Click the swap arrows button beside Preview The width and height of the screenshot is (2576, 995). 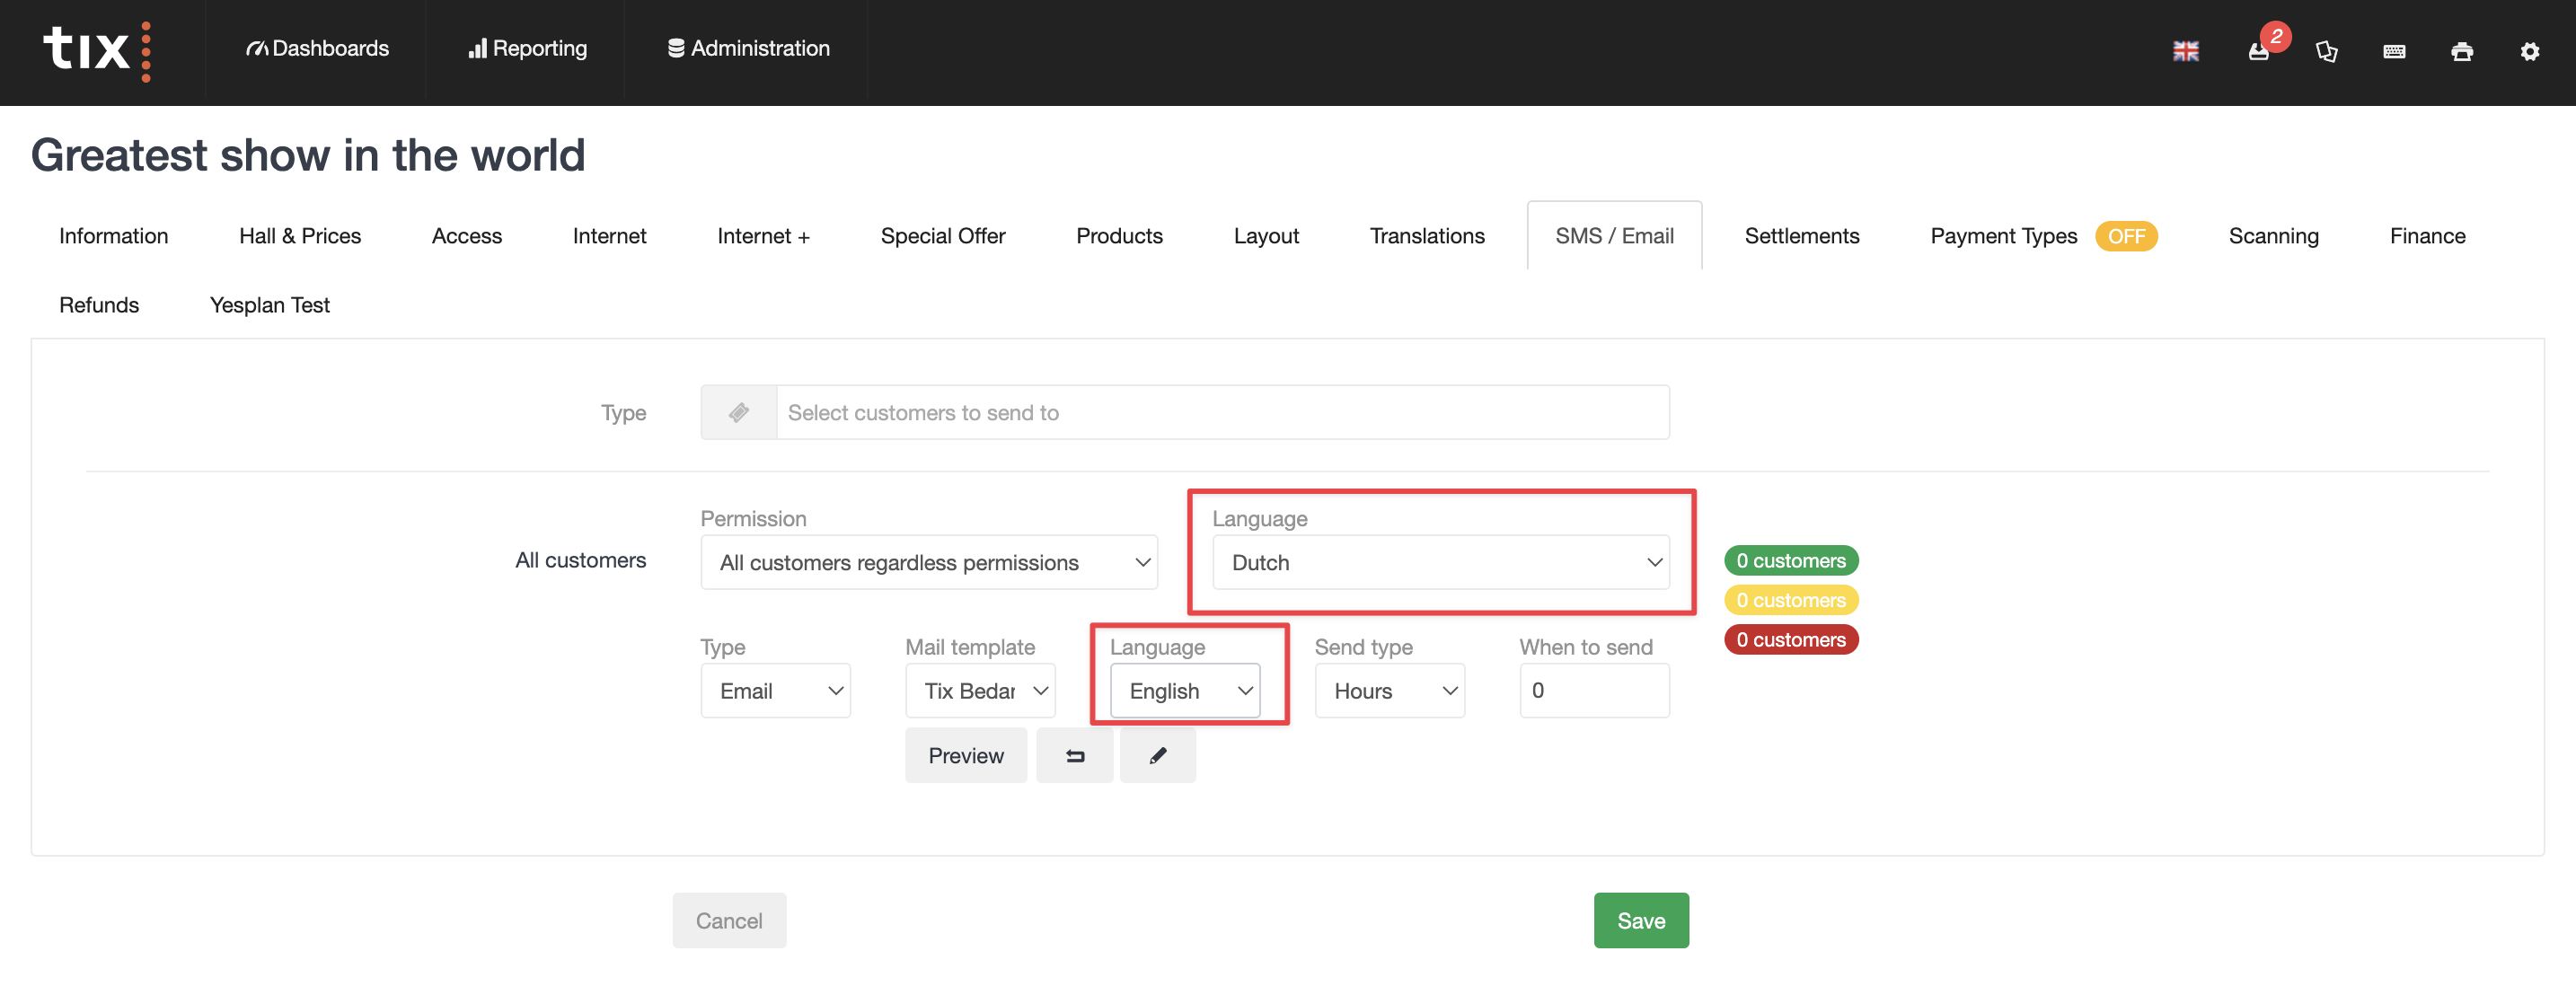click(1074, 756)
